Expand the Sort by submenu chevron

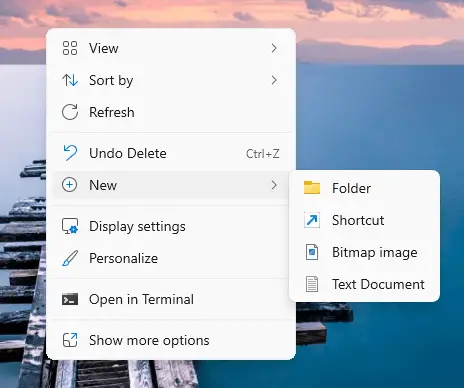(274, 80)
